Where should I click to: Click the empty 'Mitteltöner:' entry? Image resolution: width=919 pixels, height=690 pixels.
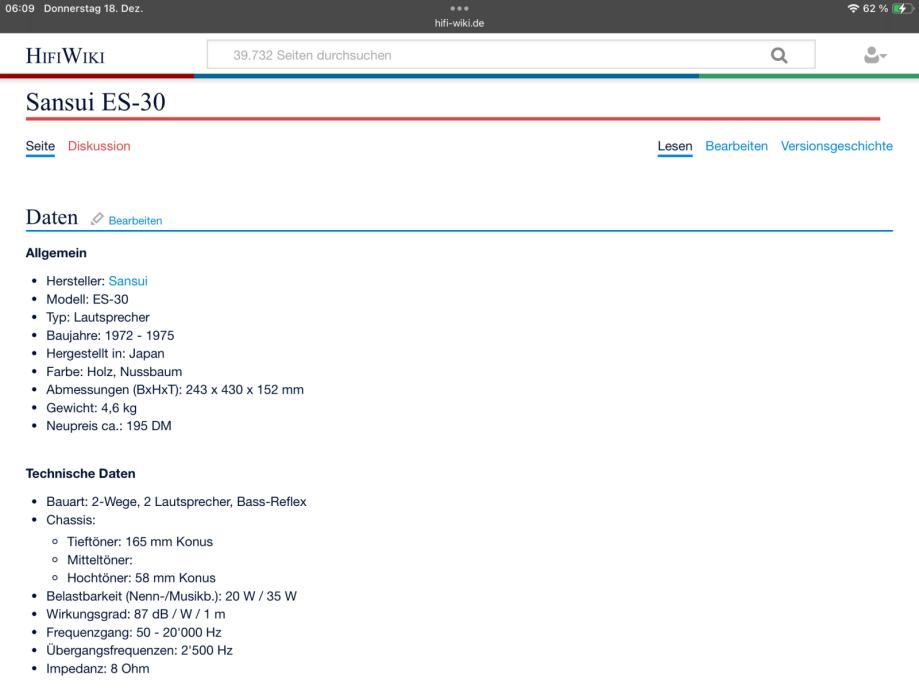point(100,560)
